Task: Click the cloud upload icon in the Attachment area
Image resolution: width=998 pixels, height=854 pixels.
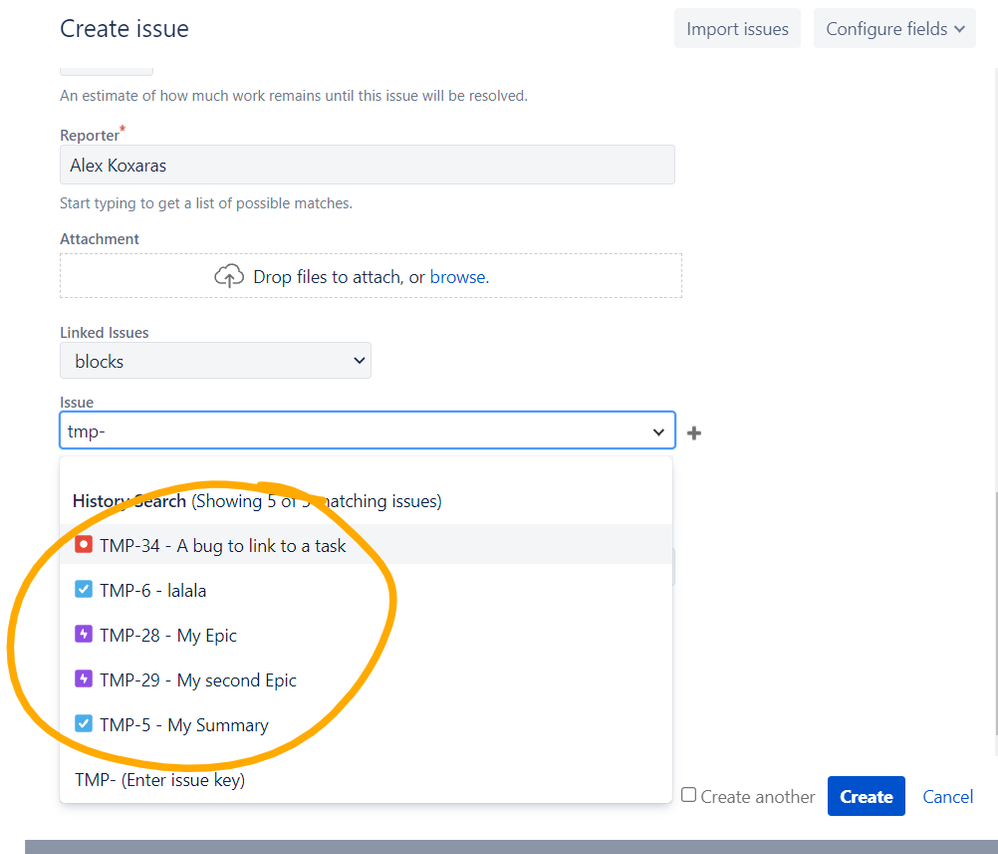Action: (228, 277)
